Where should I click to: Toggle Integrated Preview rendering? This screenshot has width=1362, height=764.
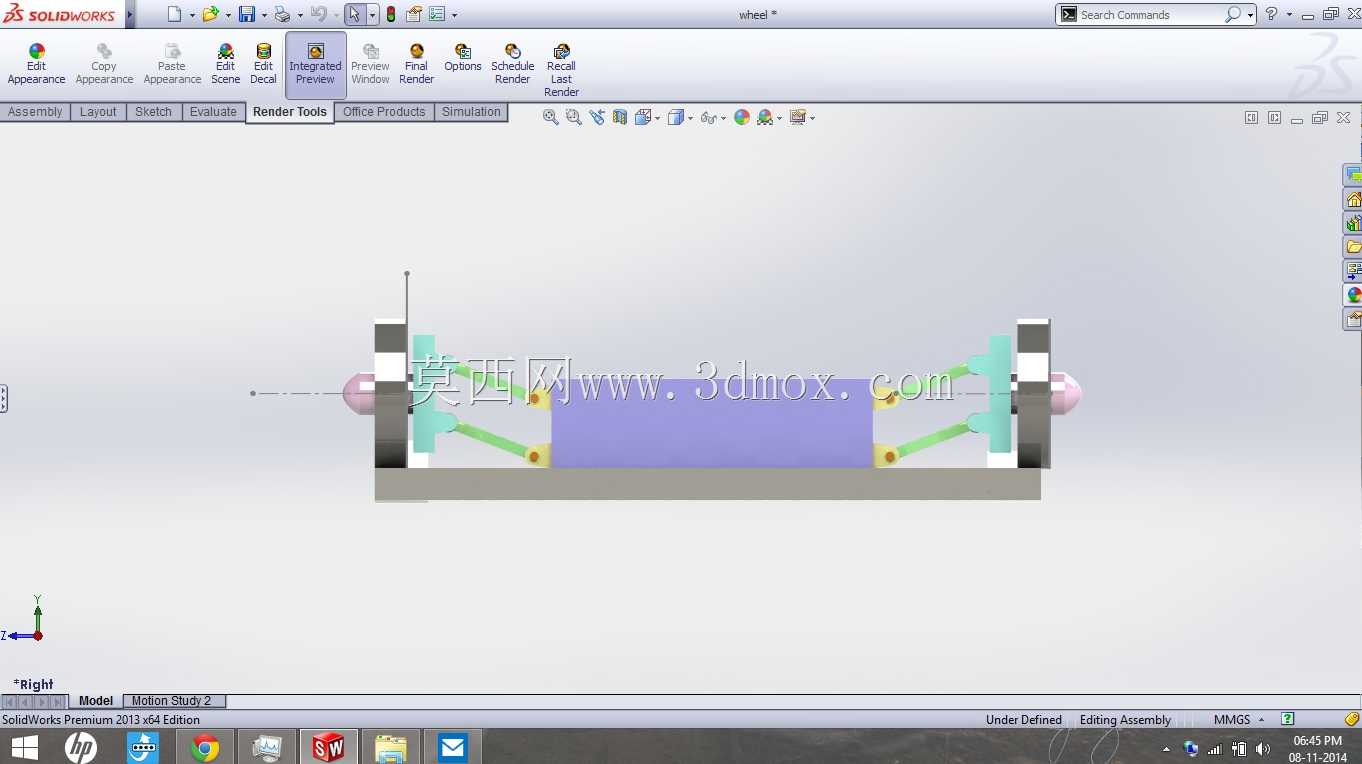click(x=315, y=65)
